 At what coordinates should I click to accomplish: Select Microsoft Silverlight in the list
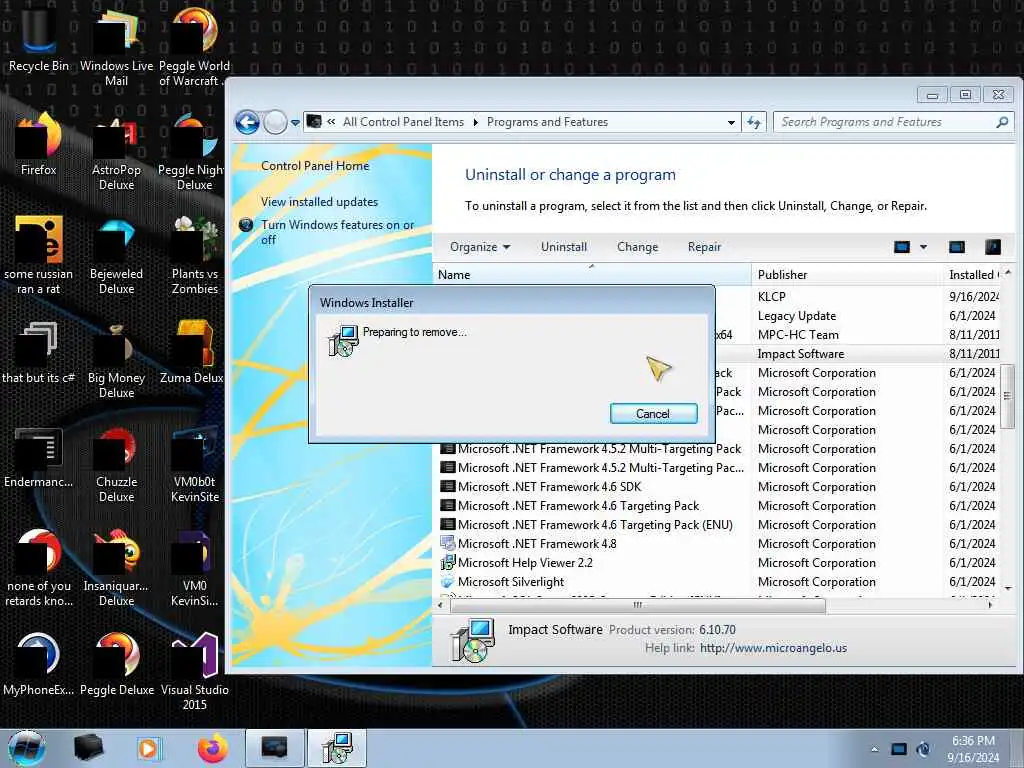[511, 582]
